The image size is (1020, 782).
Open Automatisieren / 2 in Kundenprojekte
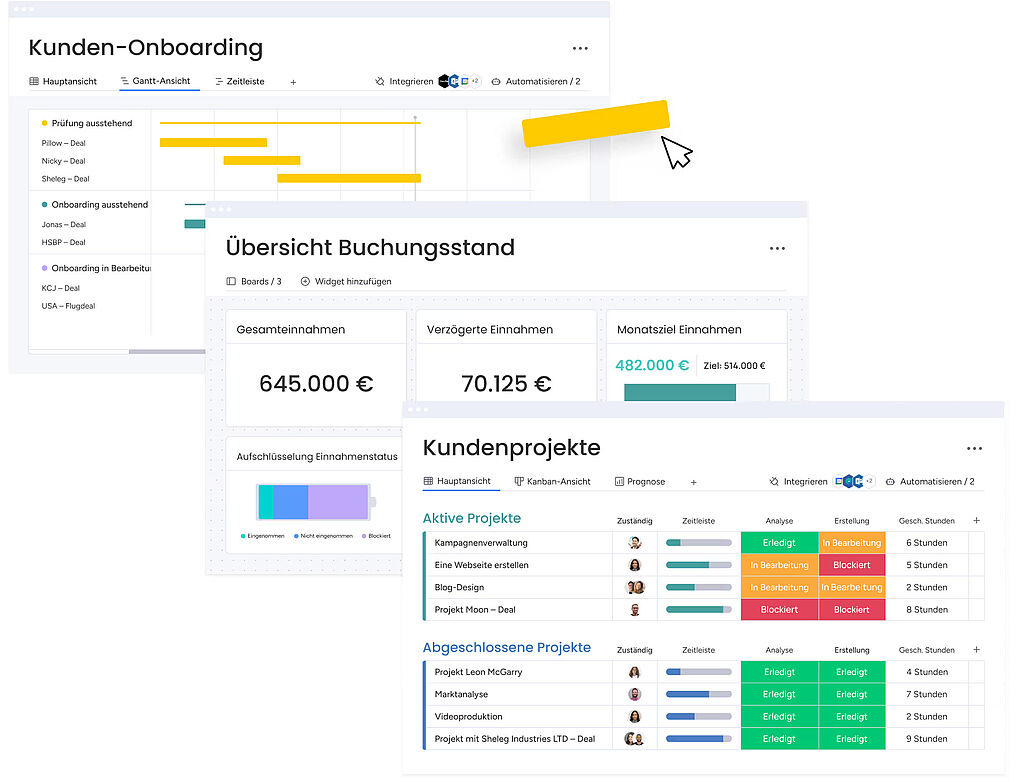pos(929,482)
